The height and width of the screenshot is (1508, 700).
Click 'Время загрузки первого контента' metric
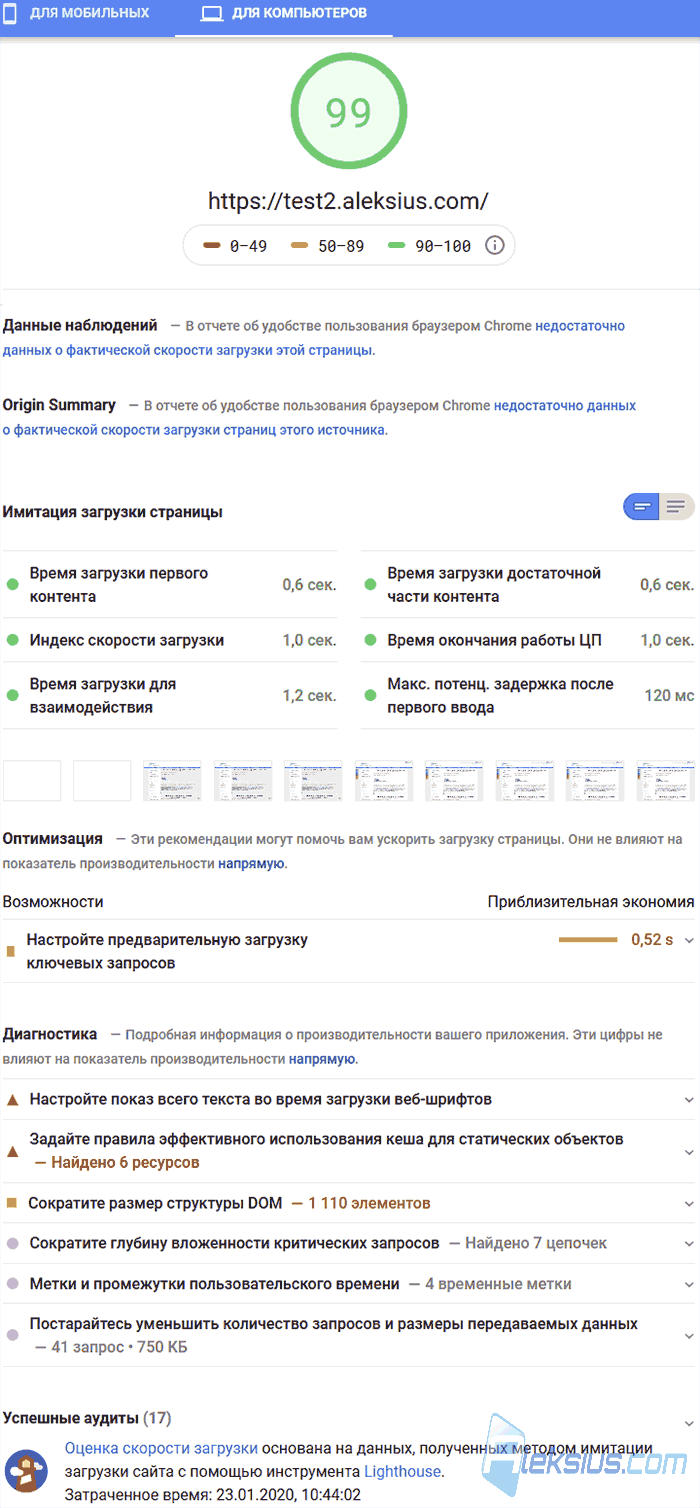coord(170,585)
